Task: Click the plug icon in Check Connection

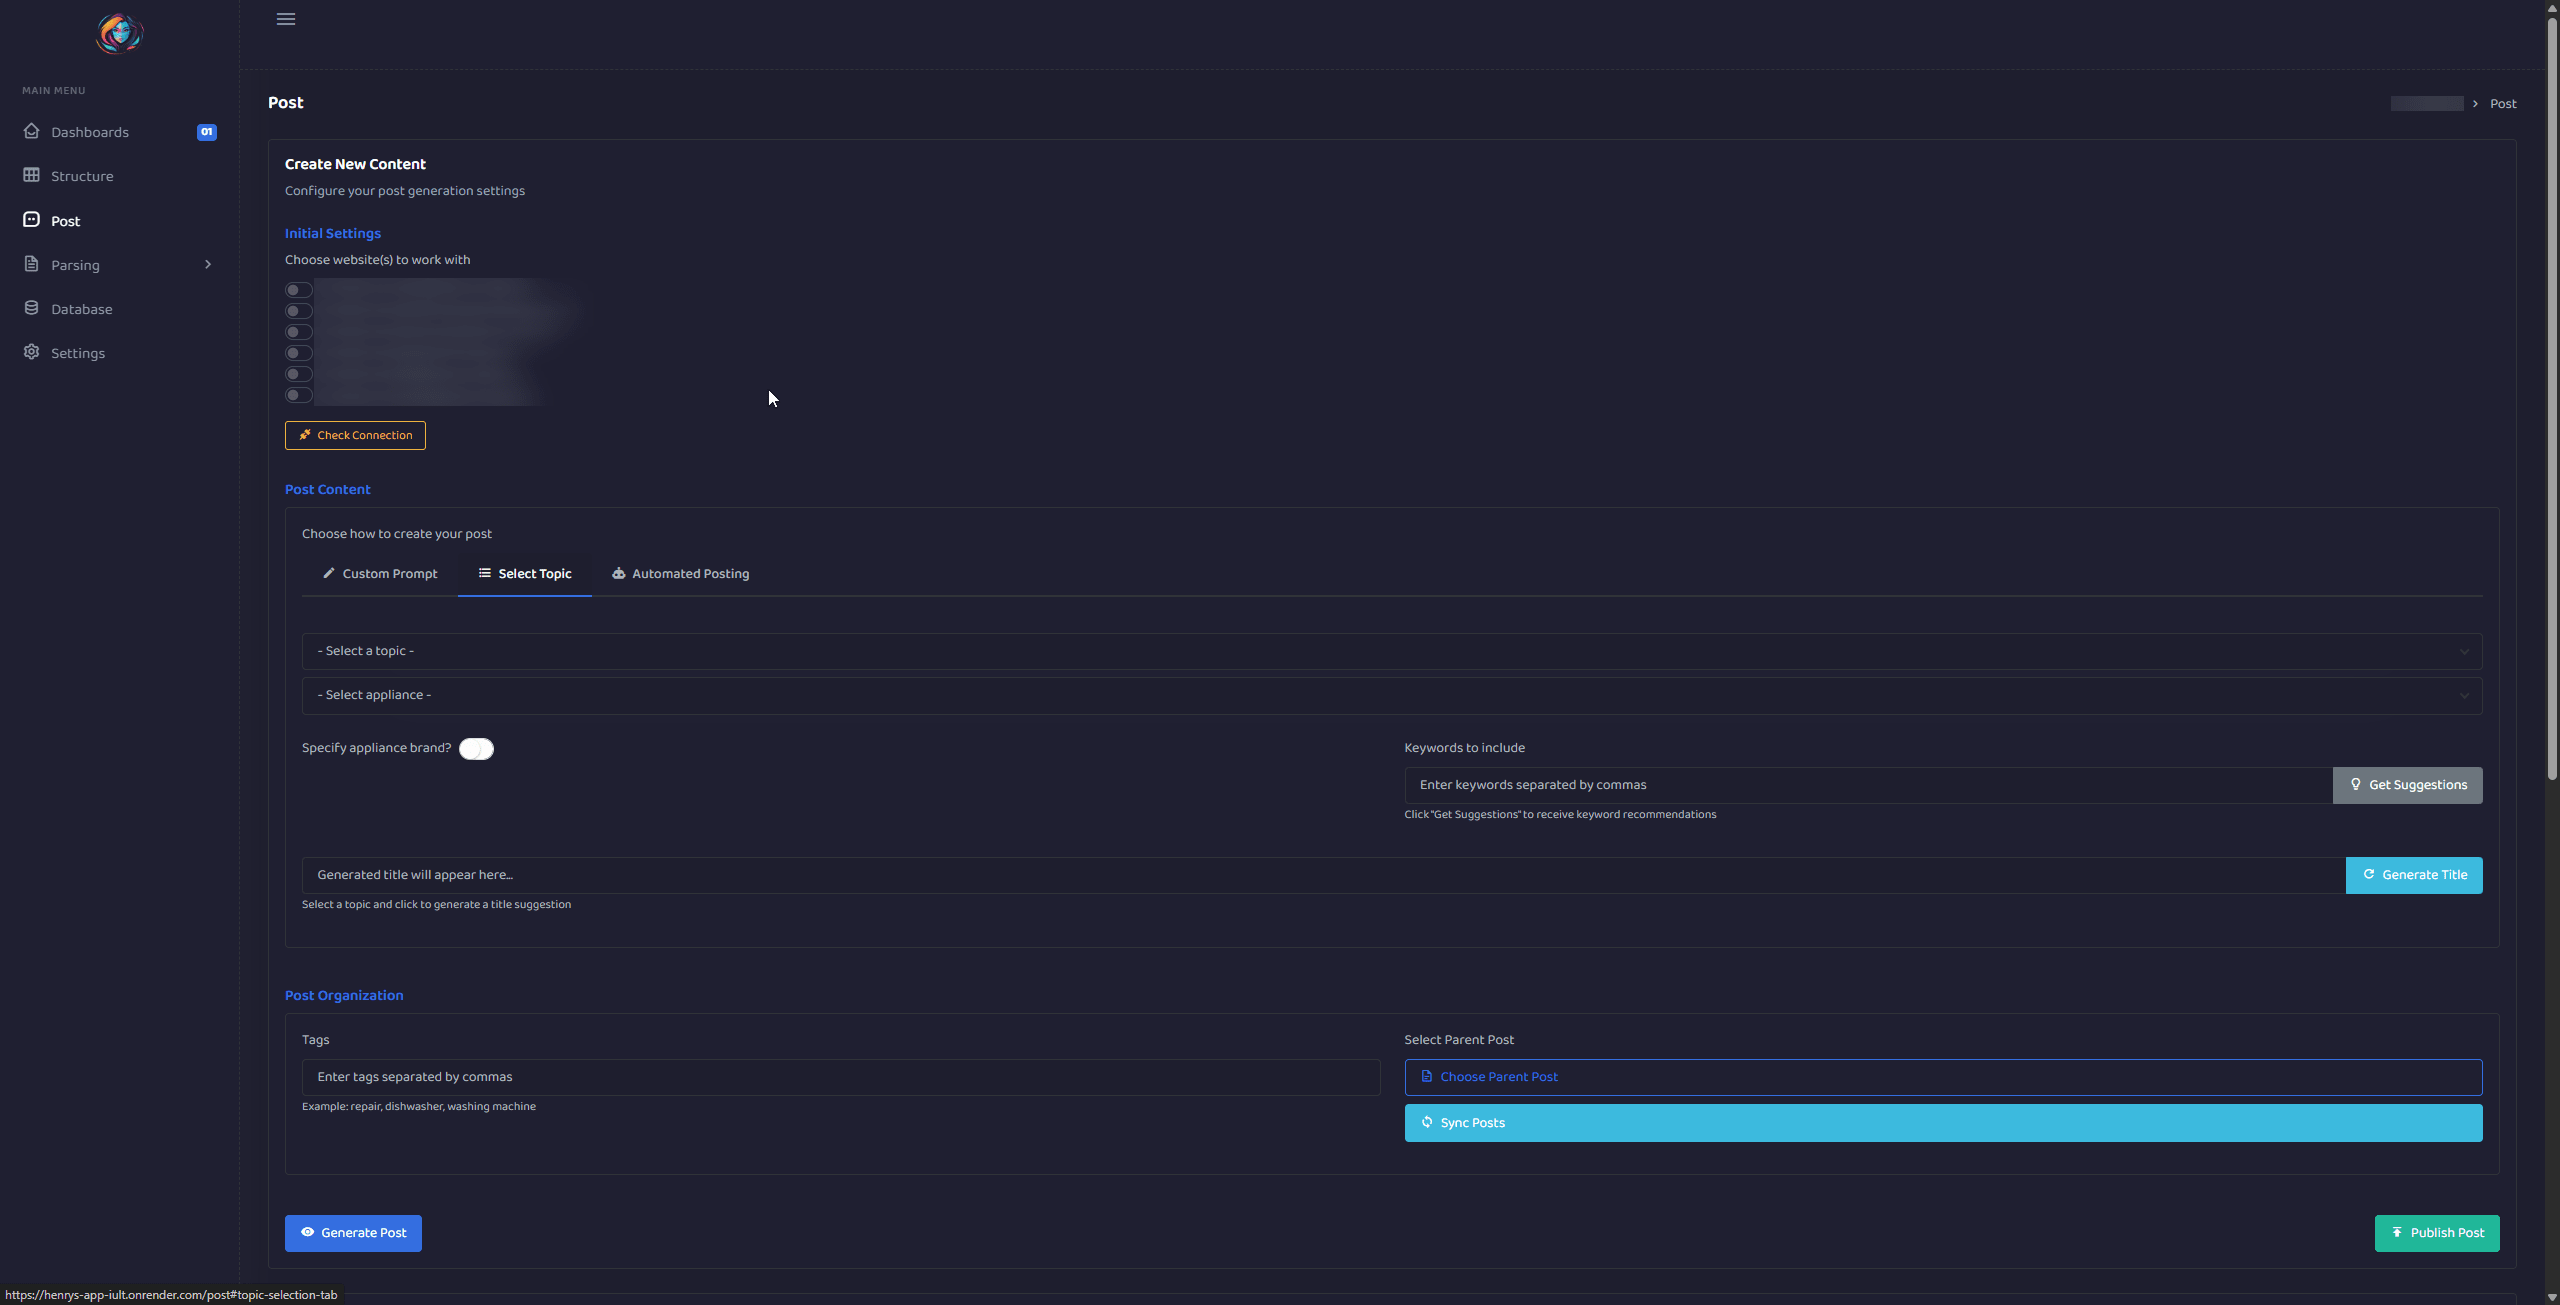Action: [x=305, y=434]
